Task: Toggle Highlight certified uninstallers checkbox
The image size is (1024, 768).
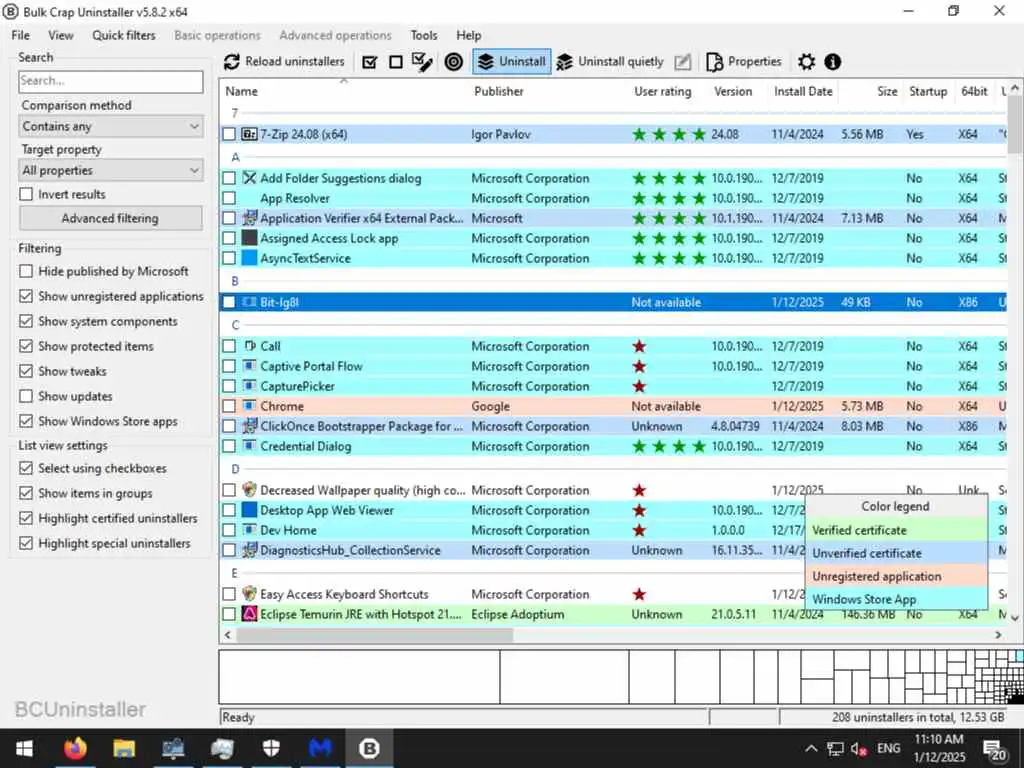Action: pos(26,518)
